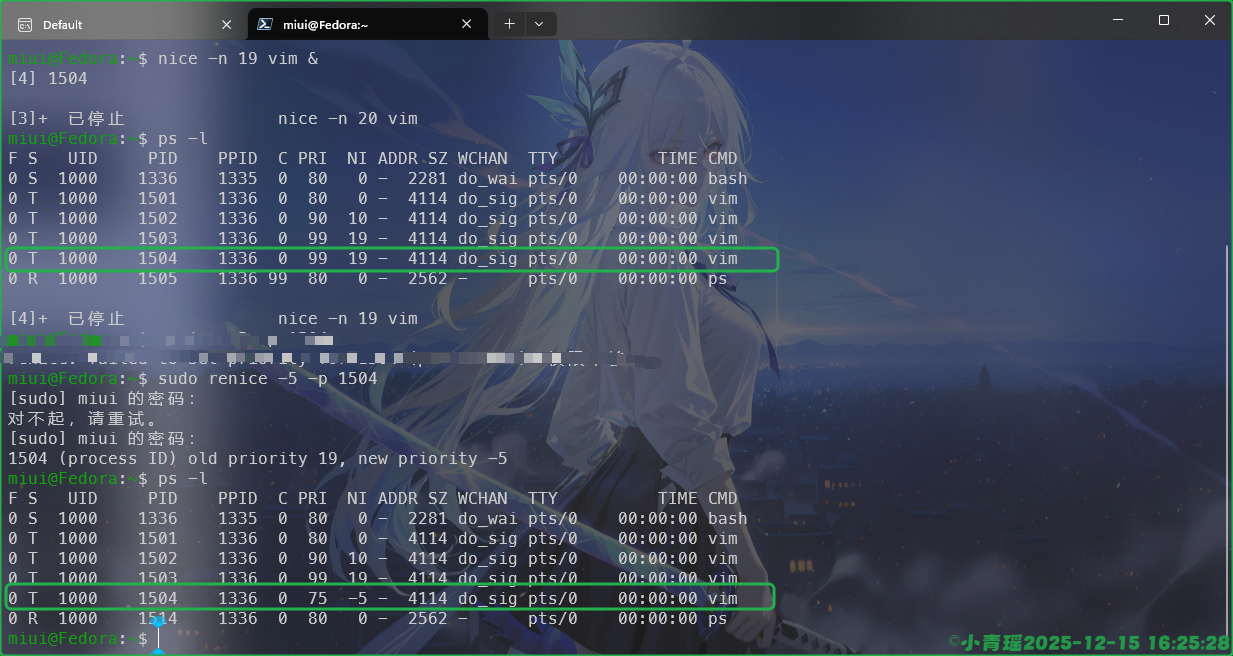Click the bash row in first ps output
Viewport: 1233px width, 656px height.
point(377,179)
